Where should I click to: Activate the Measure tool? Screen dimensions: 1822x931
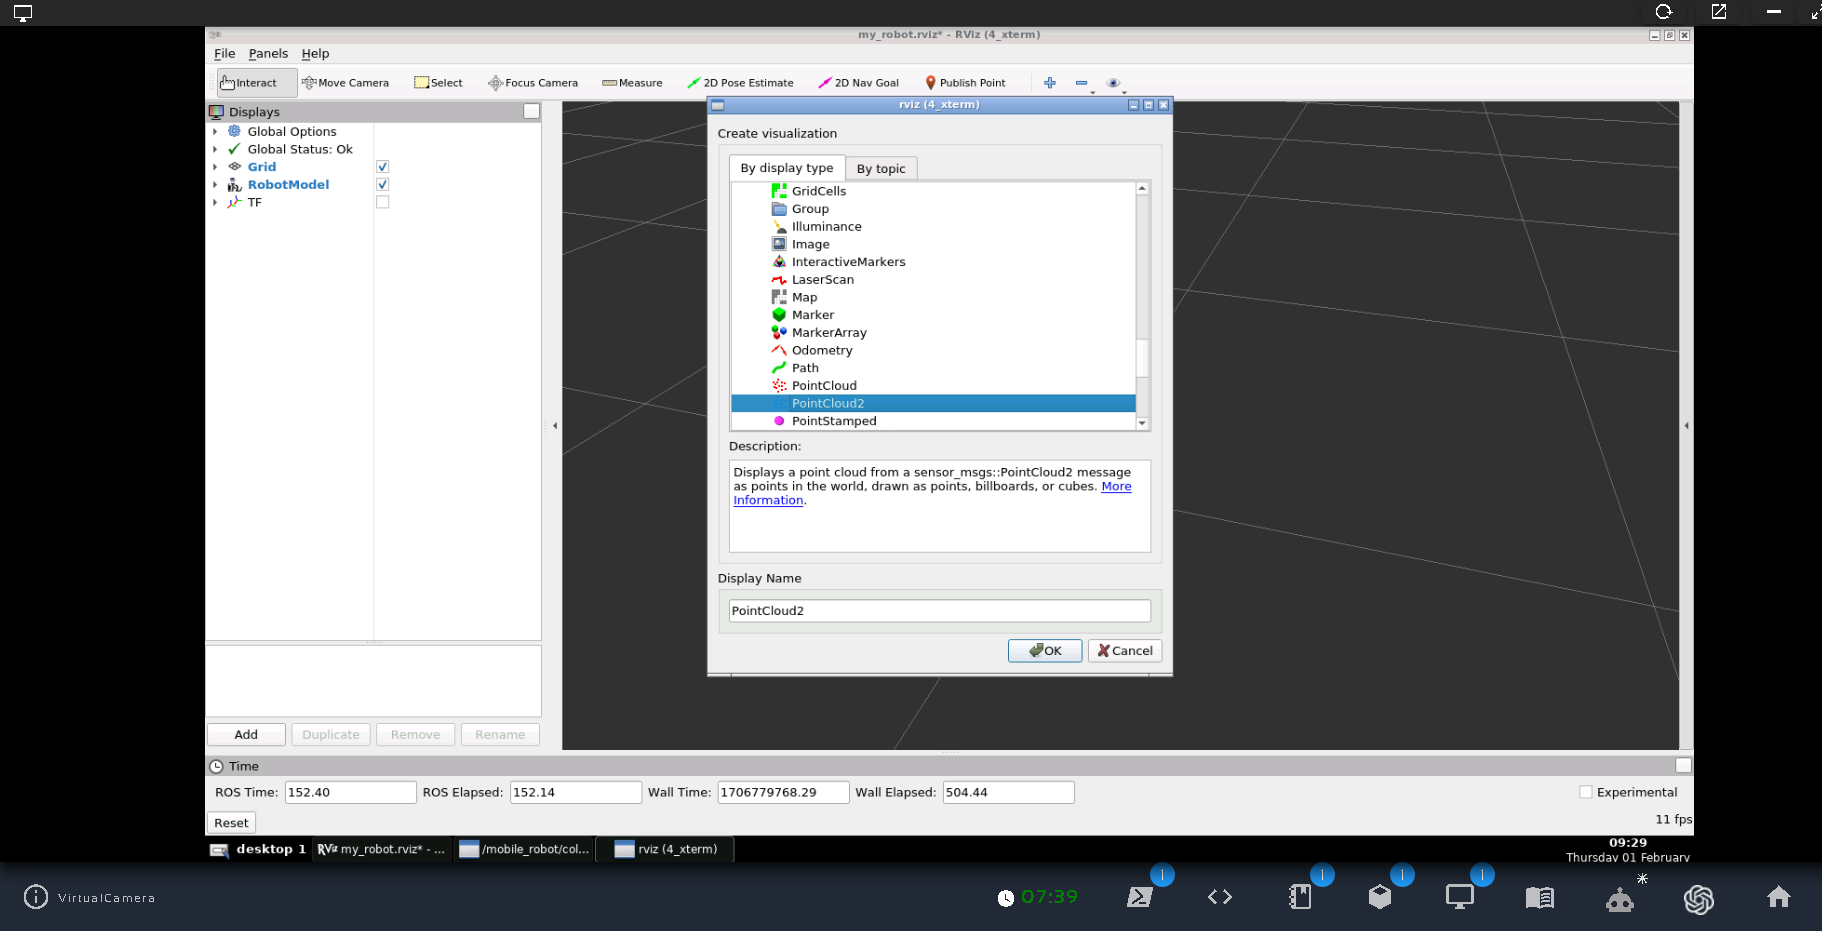tap(632, 83)
